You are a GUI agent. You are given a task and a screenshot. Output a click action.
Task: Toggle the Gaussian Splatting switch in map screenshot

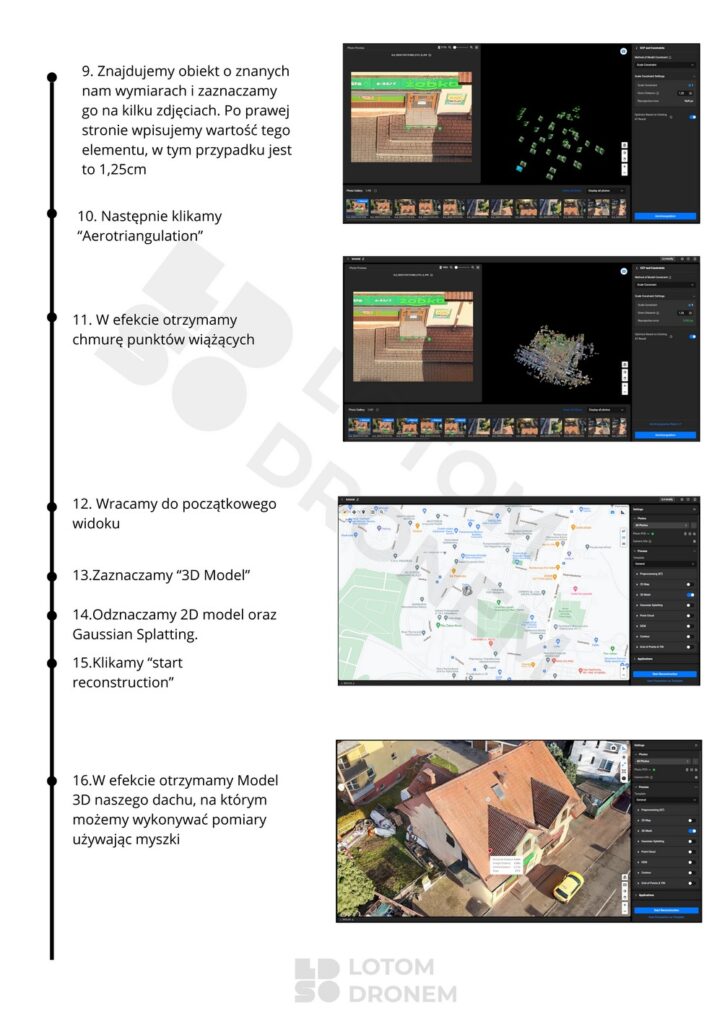click(690, 605)
